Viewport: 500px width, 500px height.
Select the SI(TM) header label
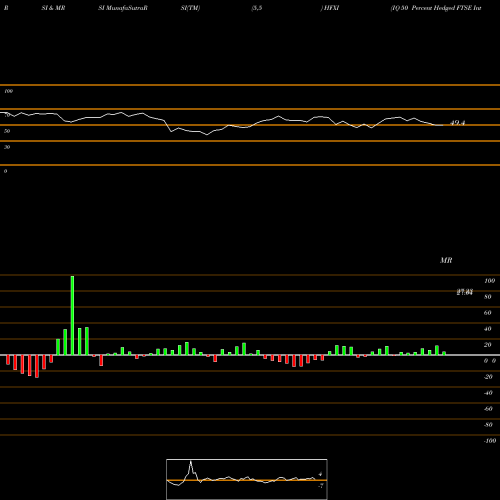pos(190,8)
